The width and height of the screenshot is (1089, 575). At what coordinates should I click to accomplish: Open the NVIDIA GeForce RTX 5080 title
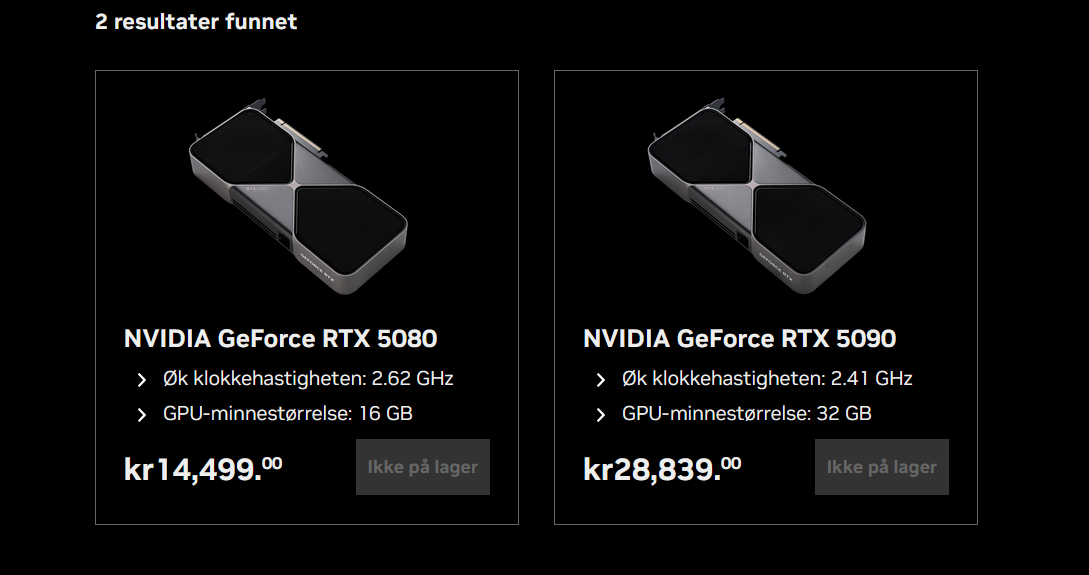coord(280,339)
